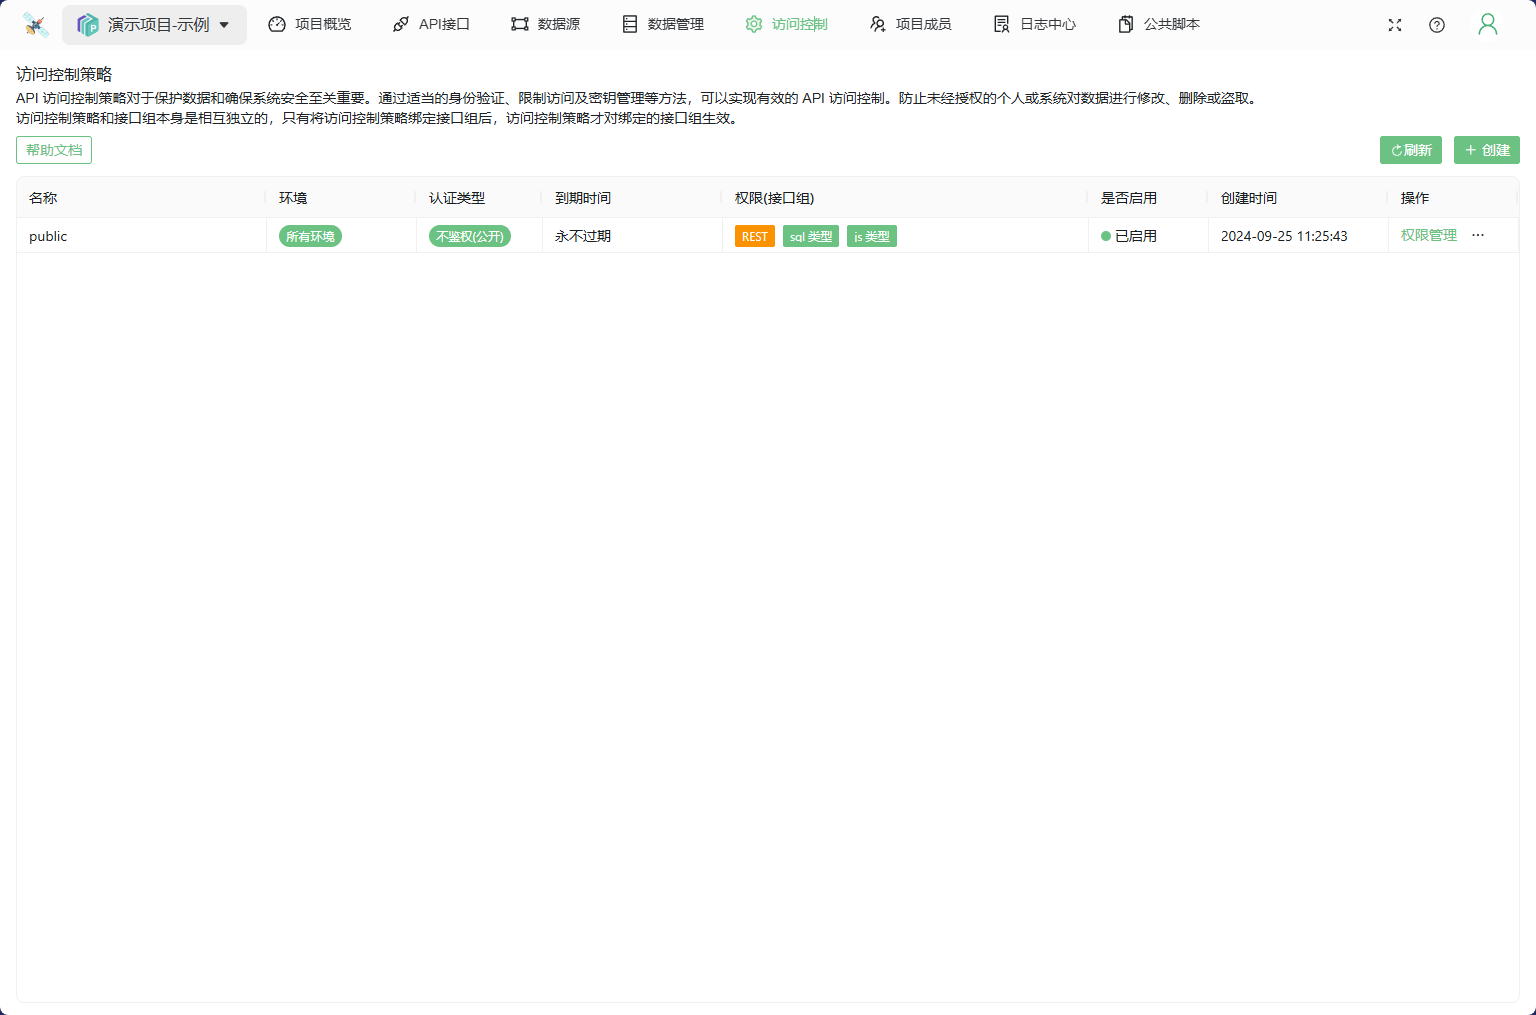Image resolution: width=1536 pixels, height=1015 pixels.
Task: Click the app logo icon
Action: click(x=36, y=25)
